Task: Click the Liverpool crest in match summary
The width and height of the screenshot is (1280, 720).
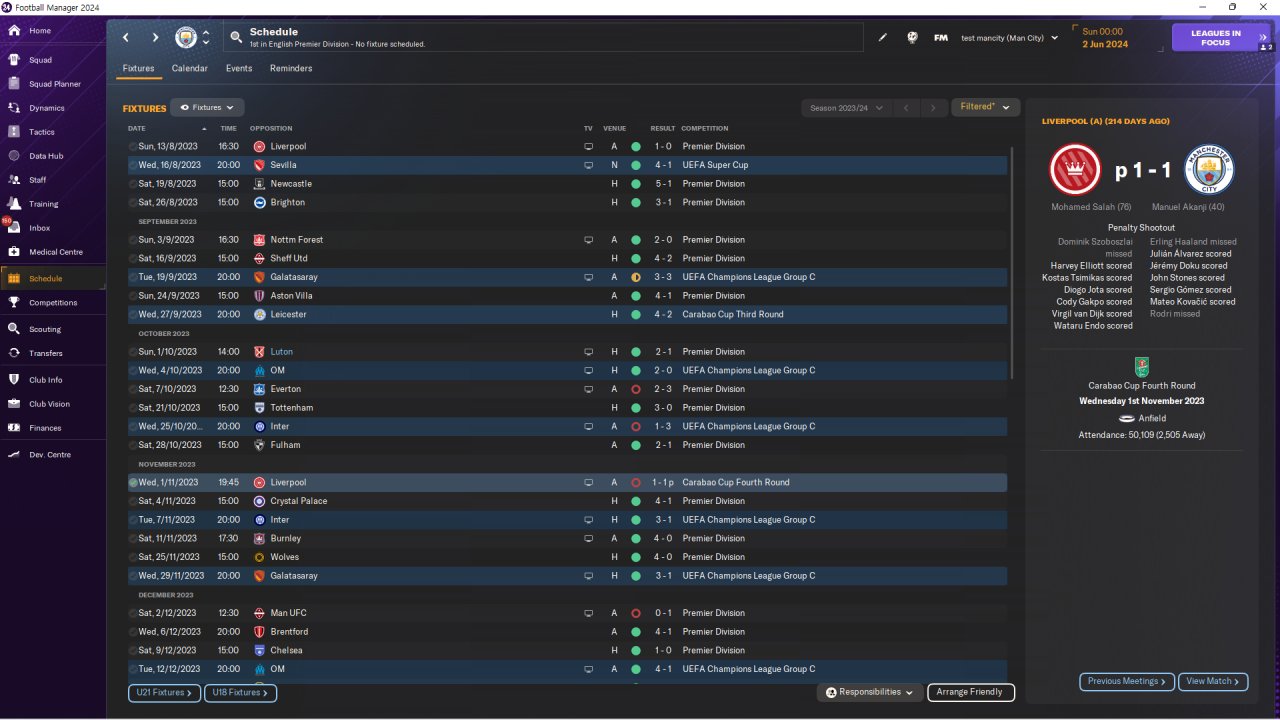Action: (x=1075, y=170)
